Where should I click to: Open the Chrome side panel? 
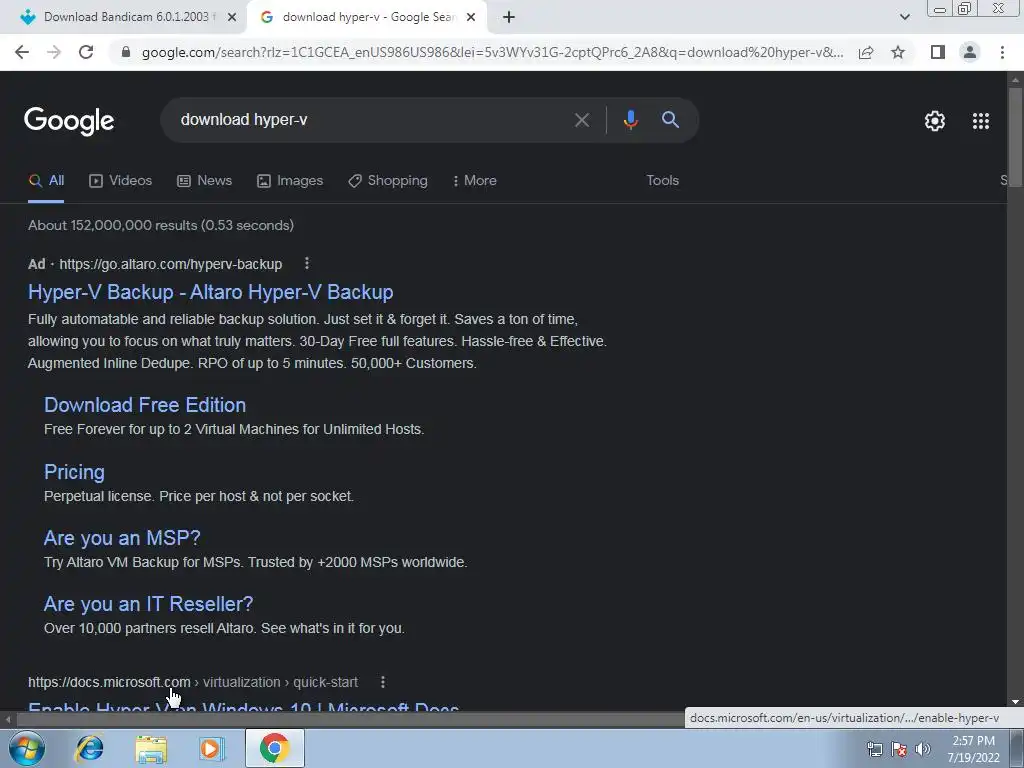pos(938,52)
